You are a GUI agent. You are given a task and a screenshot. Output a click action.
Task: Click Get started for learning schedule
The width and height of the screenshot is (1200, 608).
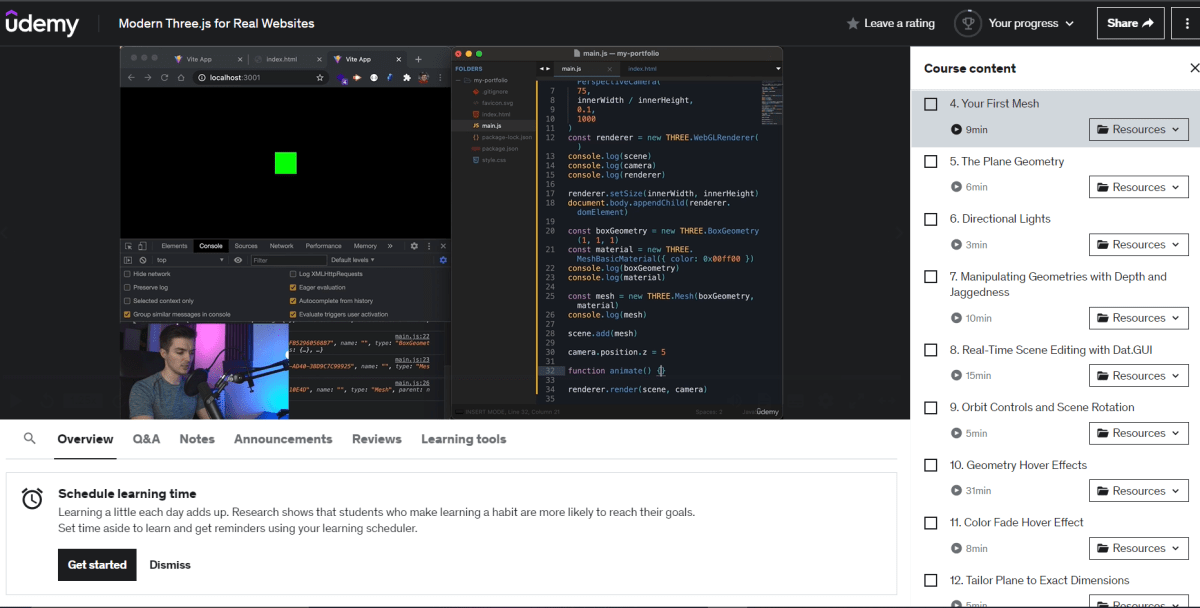pyautogui.click(x=97, y=565)
